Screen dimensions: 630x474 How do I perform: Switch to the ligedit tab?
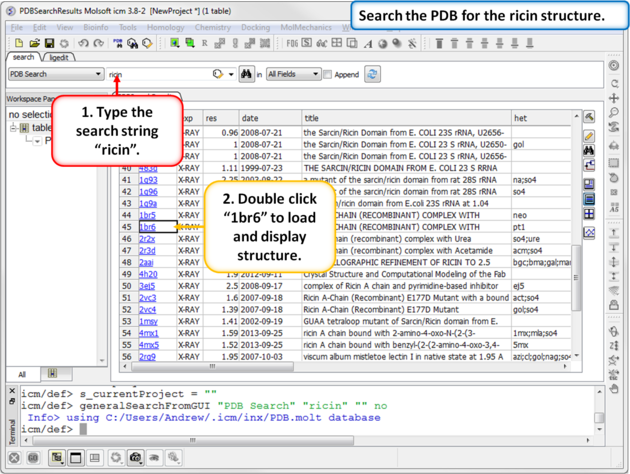(59, 58)
